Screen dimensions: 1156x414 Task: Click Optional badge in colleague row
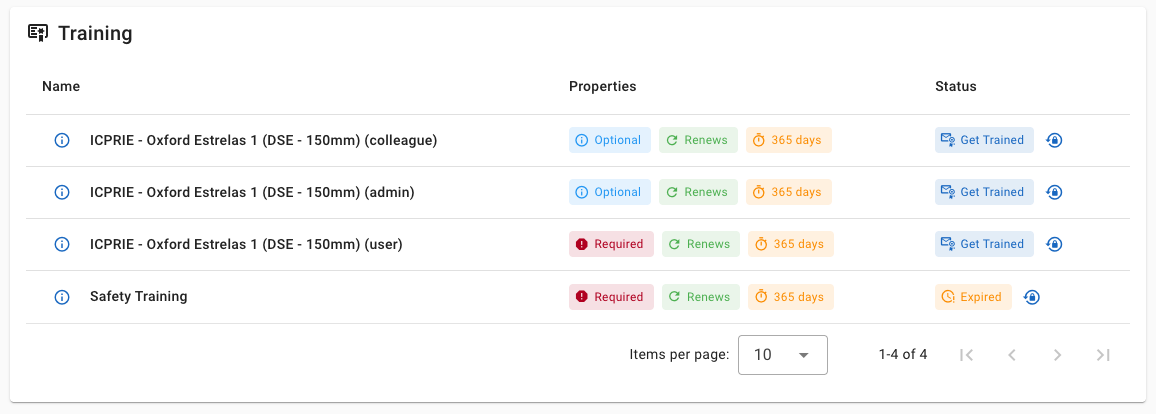point(610,140)
